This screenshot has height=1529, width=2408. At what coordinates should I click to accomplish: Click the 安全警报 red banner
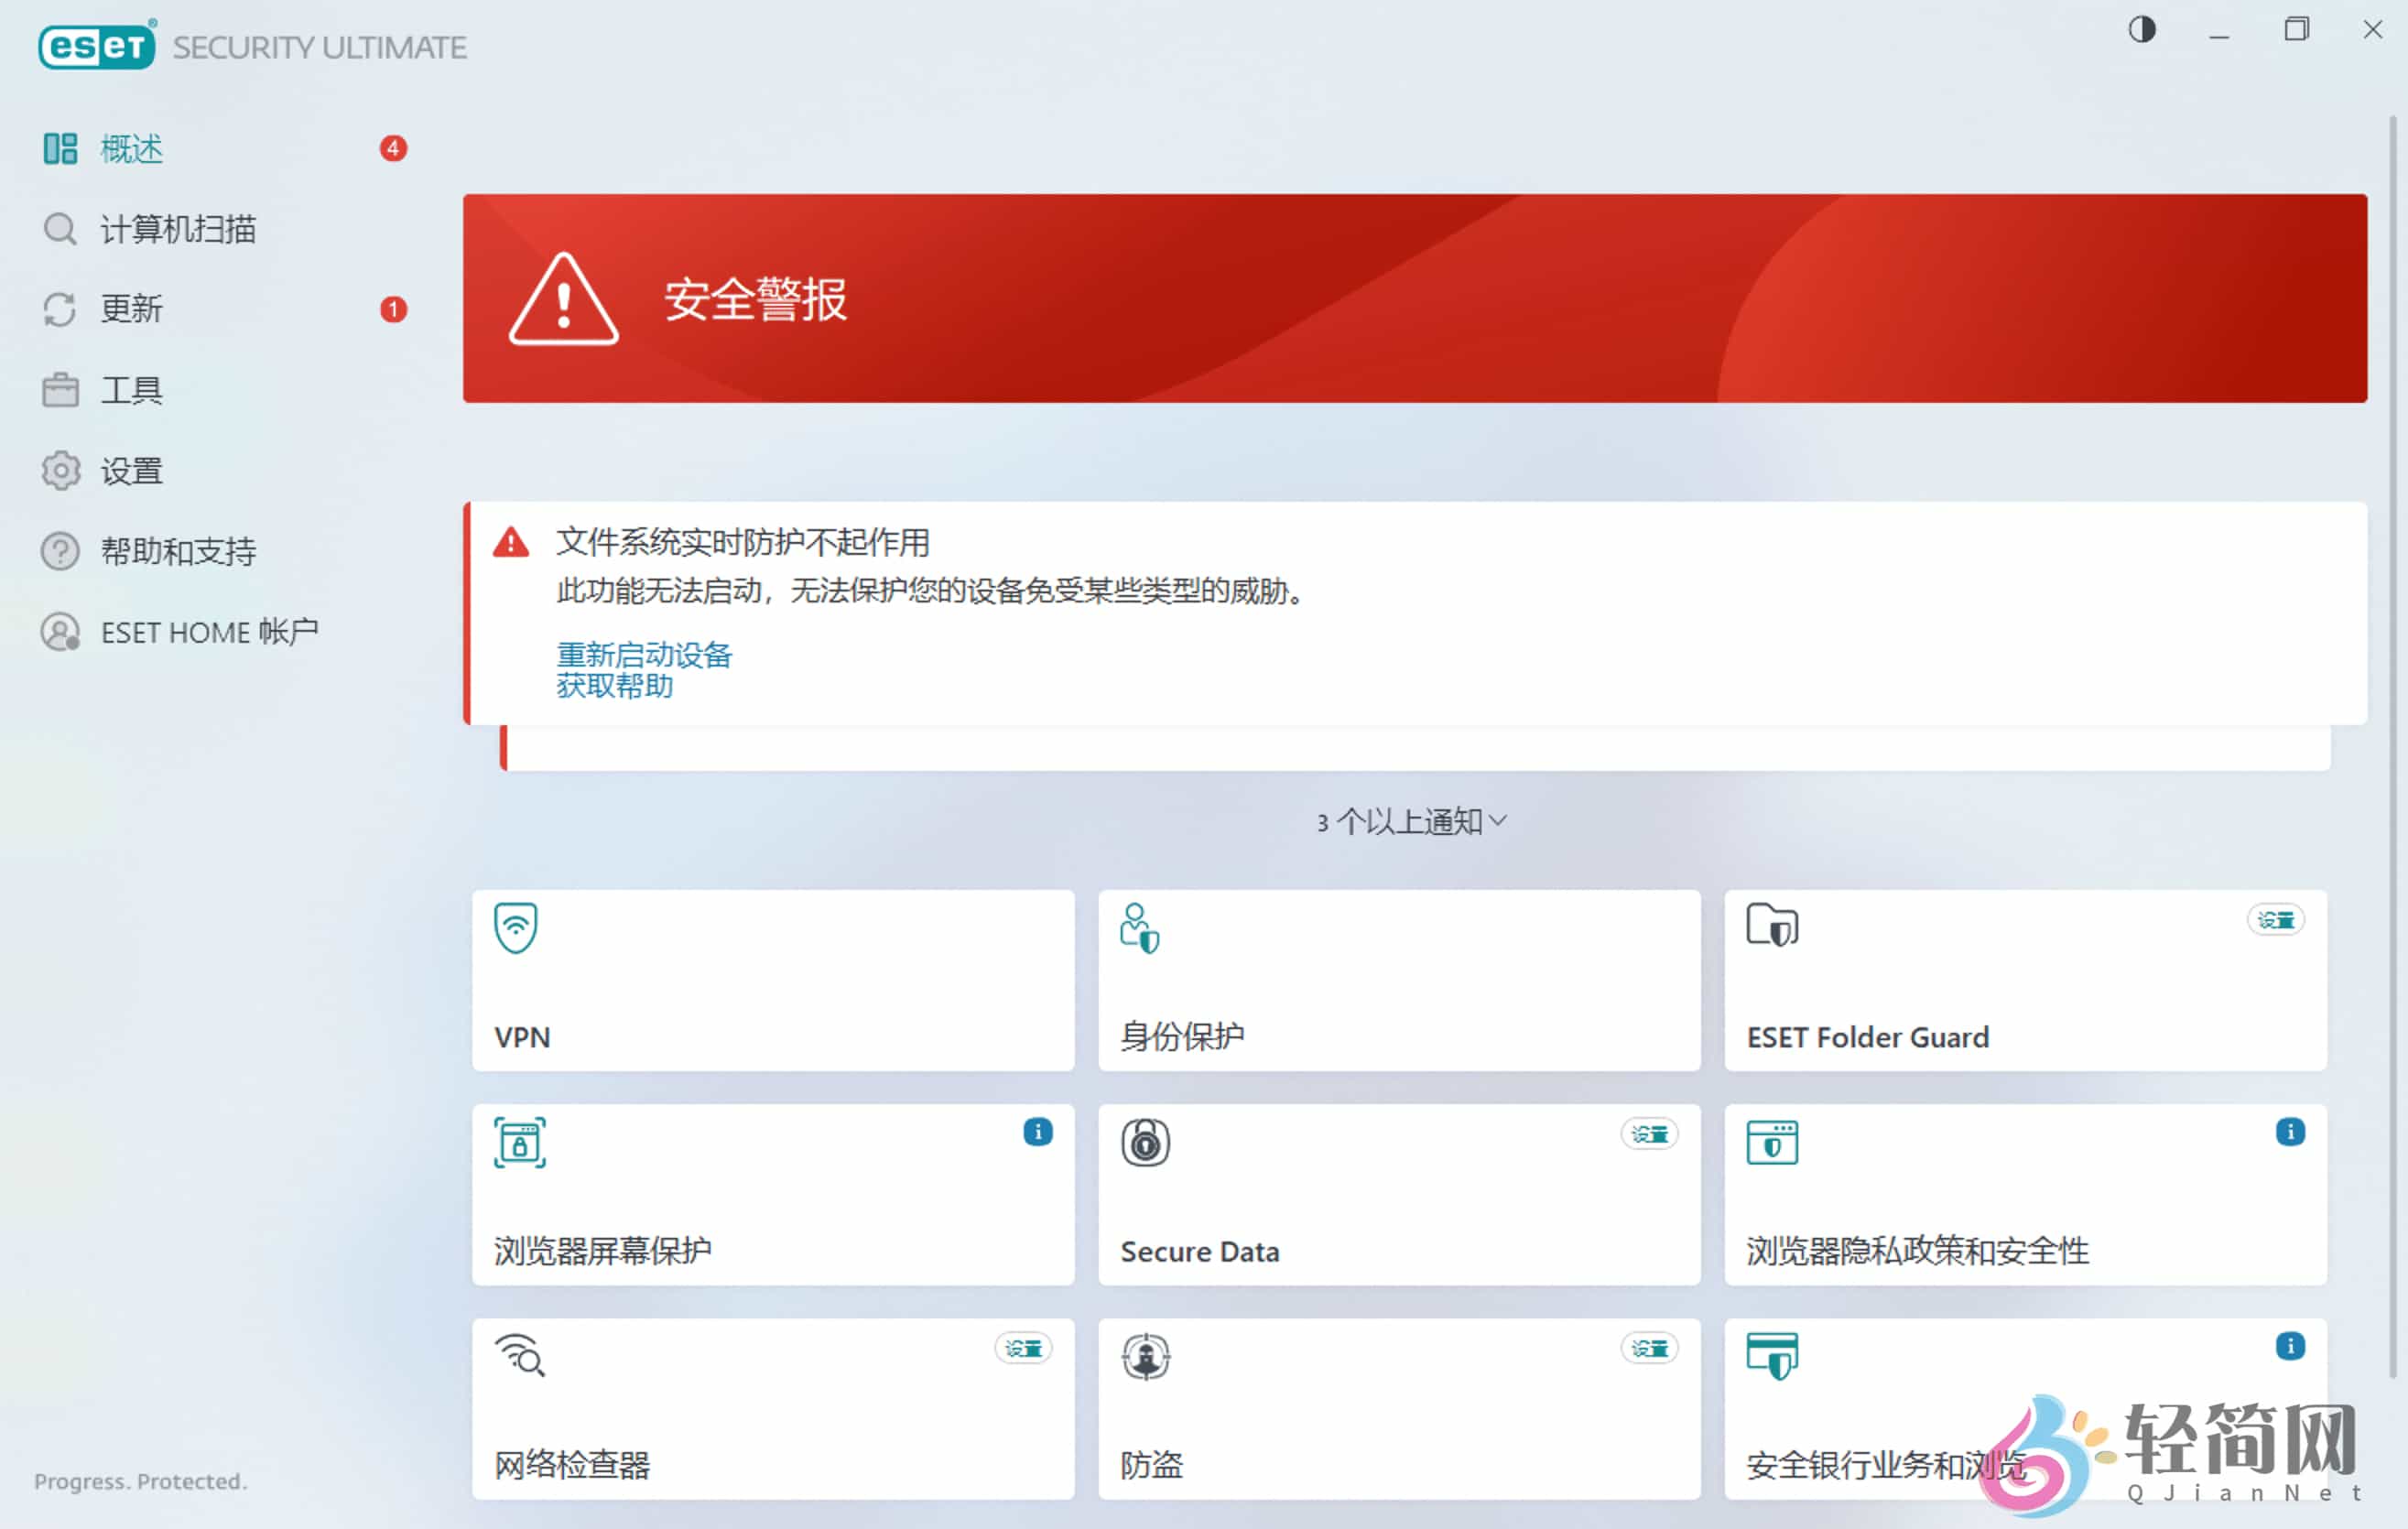click(1414, 299)
